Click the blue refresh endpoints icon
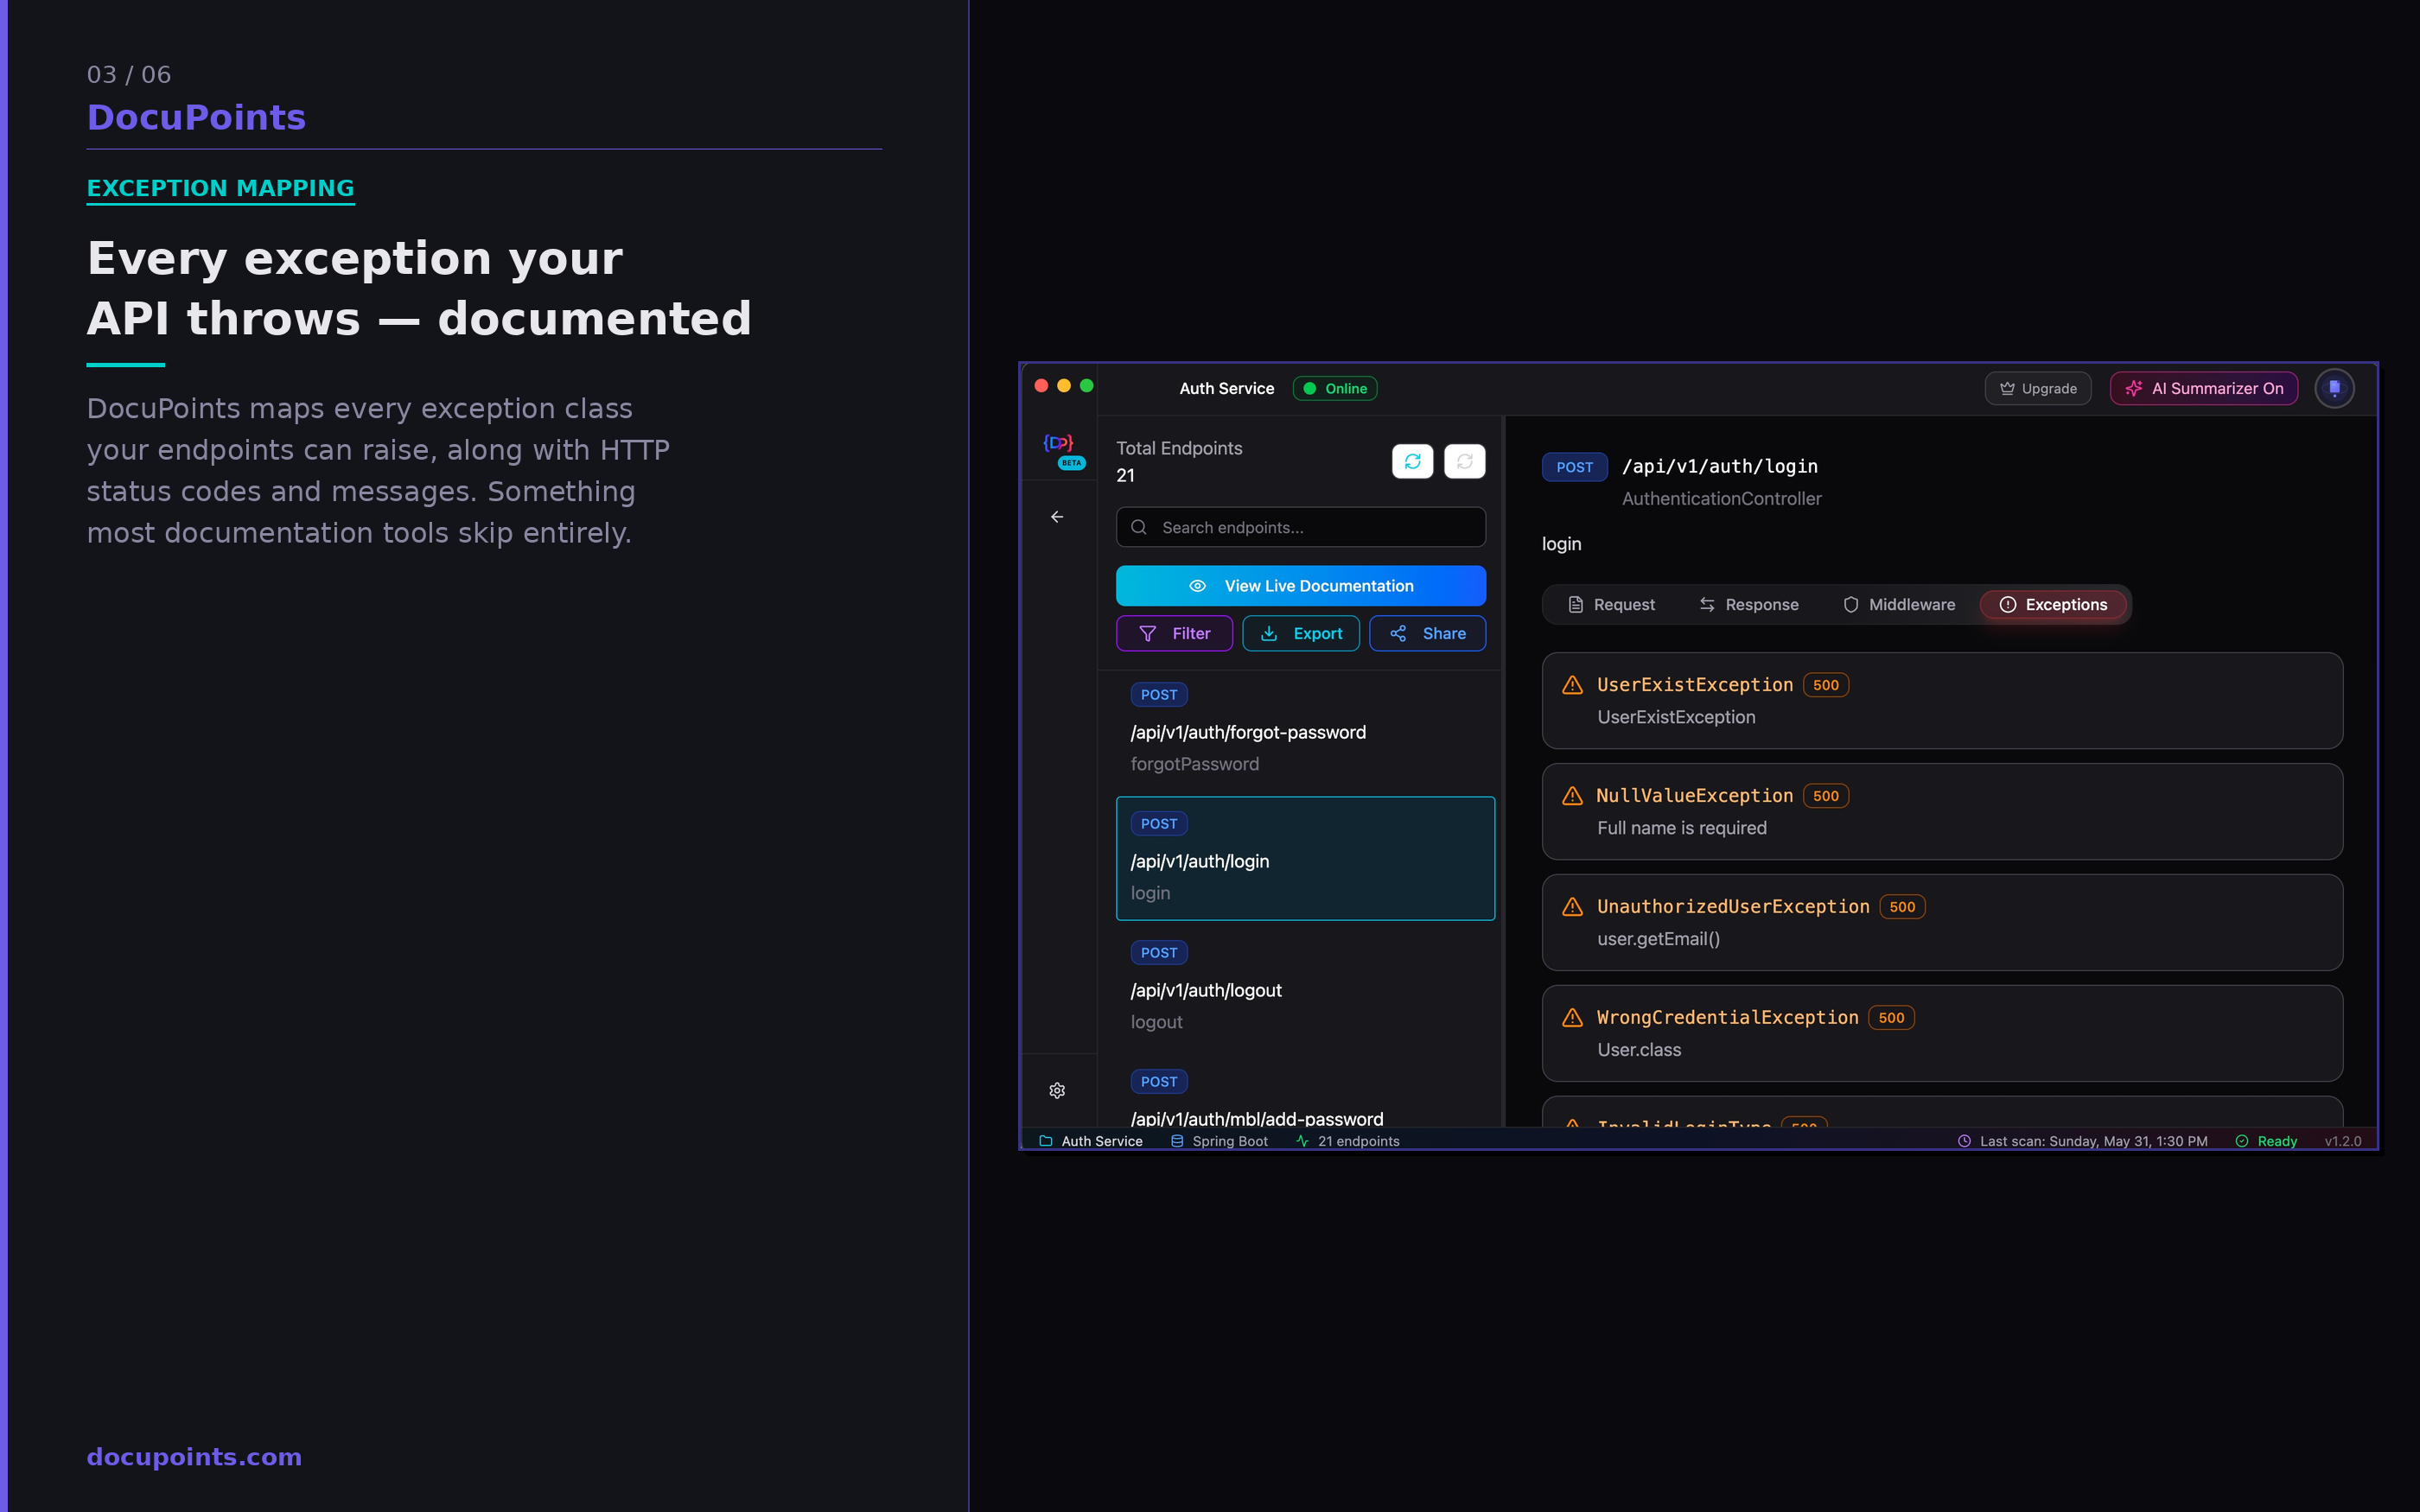Screen dimensions: 2420x1512 [1412, 461]
